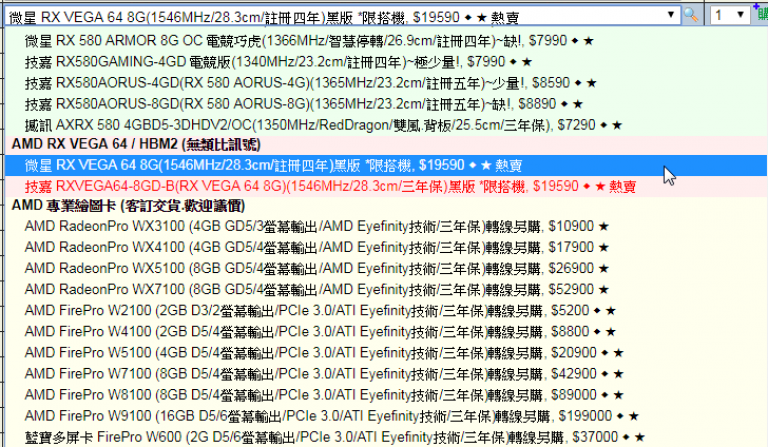Select AMD FirePro W8100 $89000
The width and height of the screenshot is (768, 447).
point(386,395)
